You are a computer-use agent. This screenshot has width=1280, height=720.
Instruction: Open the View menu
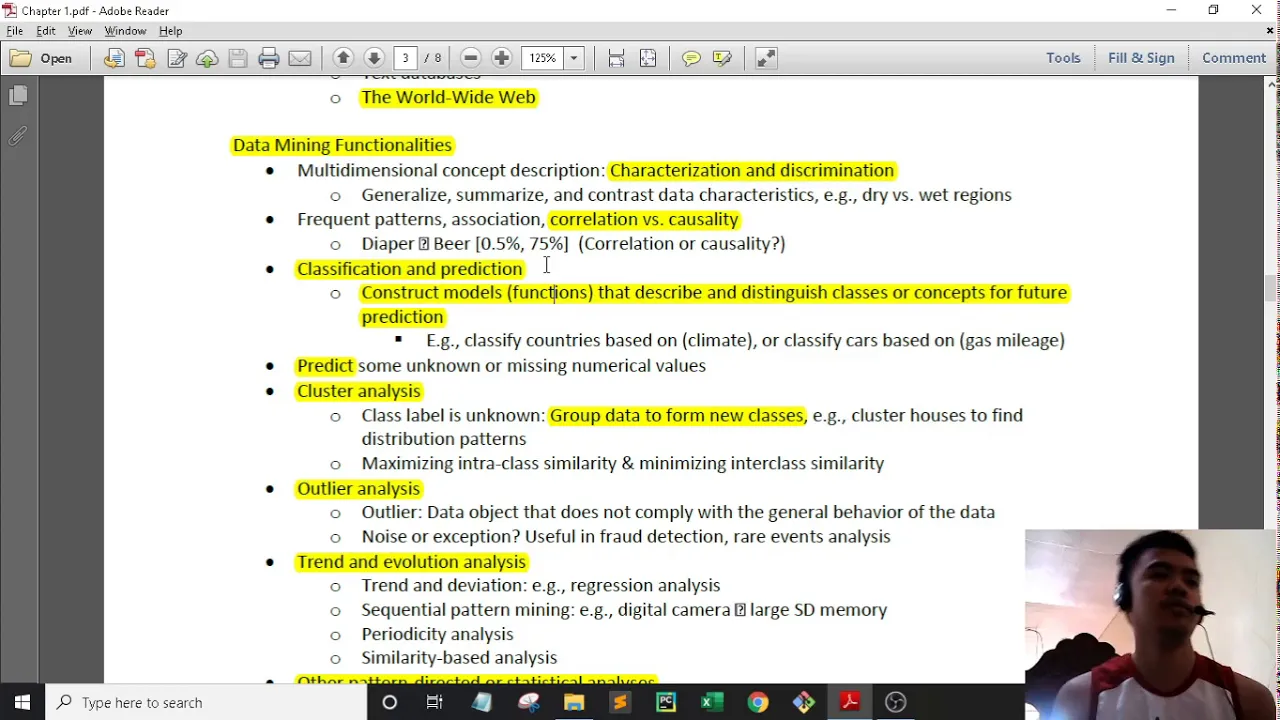point(80,31)
